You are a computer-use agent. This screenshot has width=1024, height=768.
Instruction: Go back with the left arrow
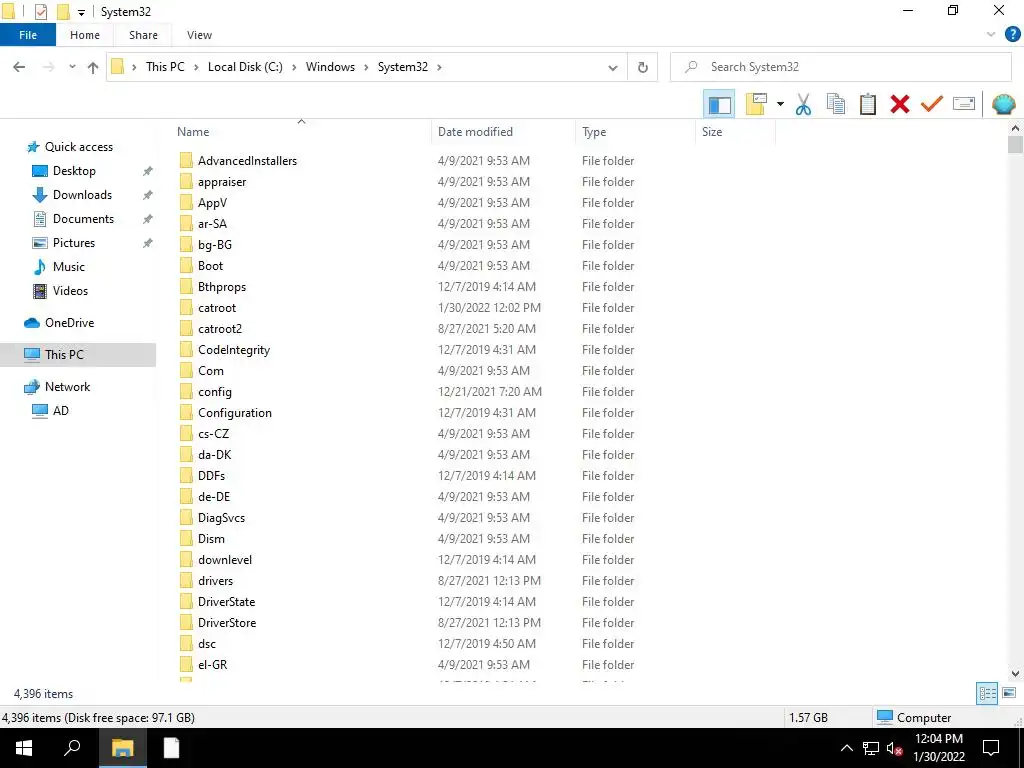click(x=19, y=67)
